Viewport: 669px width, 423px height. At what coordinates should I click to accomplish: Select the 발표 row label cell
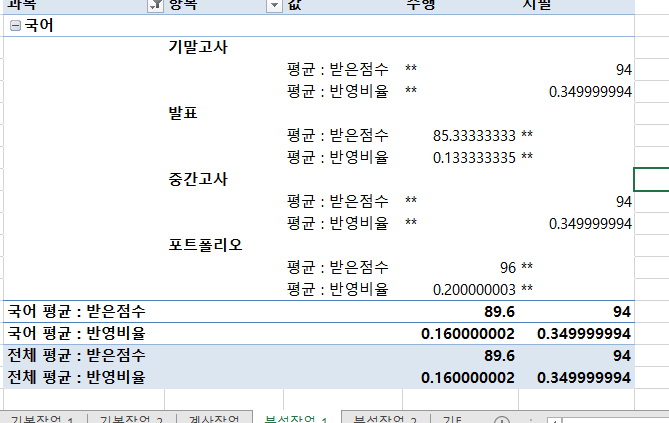pos(183,113)
